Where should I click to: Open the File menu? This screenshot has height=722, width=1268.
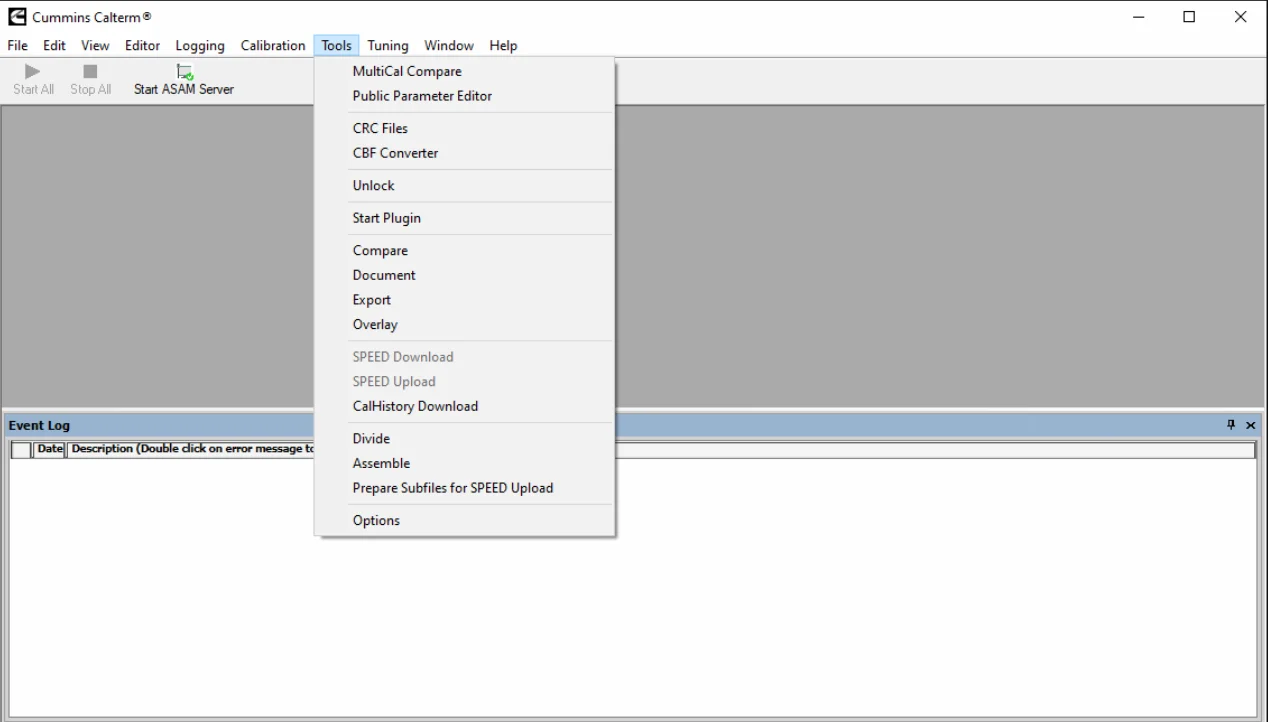click(18, 45)
